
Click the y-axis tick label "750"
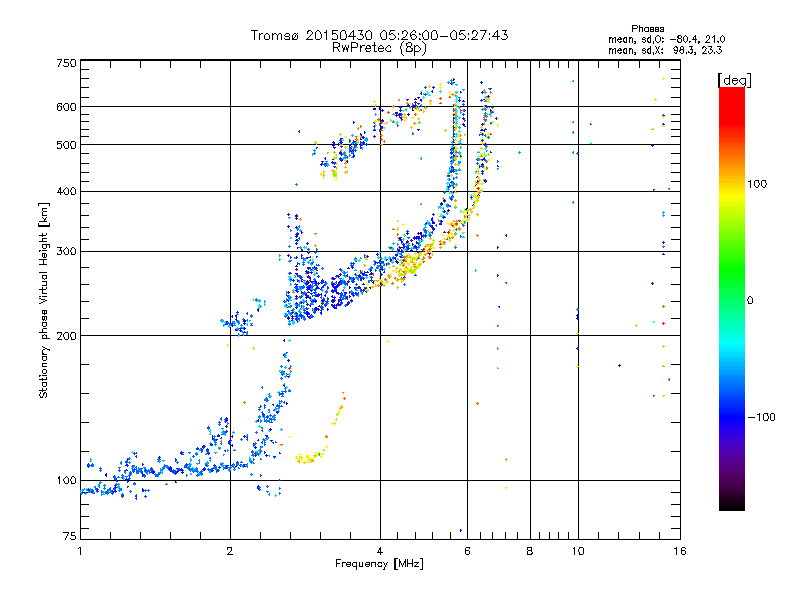(66, 63)
